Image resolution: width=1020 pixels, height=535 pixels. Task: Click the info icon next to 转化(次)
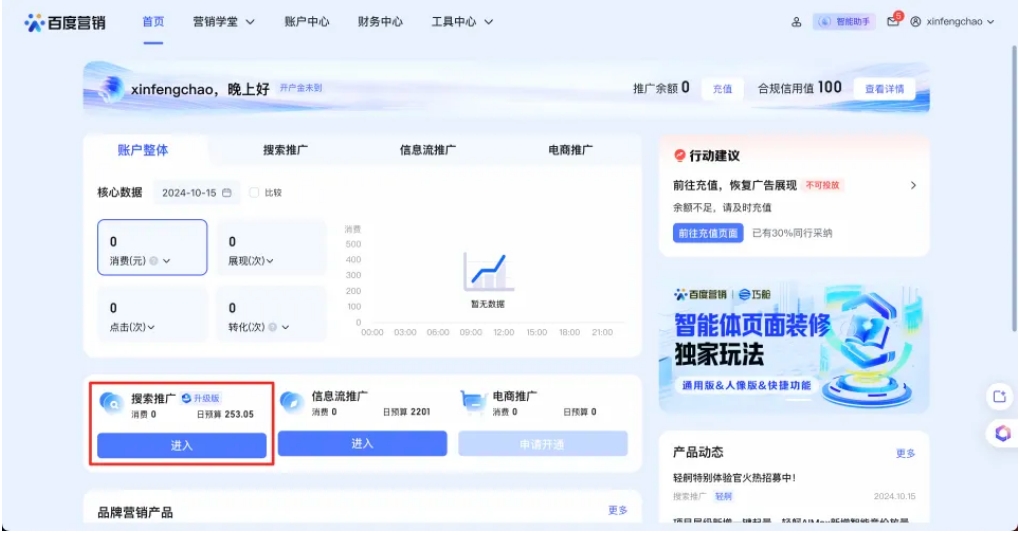tap(273, 327)
